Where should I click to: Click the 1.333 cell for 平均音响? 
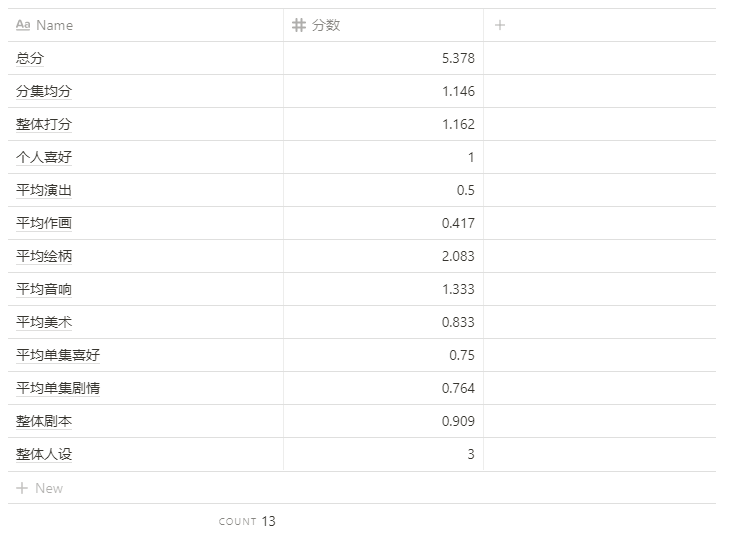tap(383, 289)
